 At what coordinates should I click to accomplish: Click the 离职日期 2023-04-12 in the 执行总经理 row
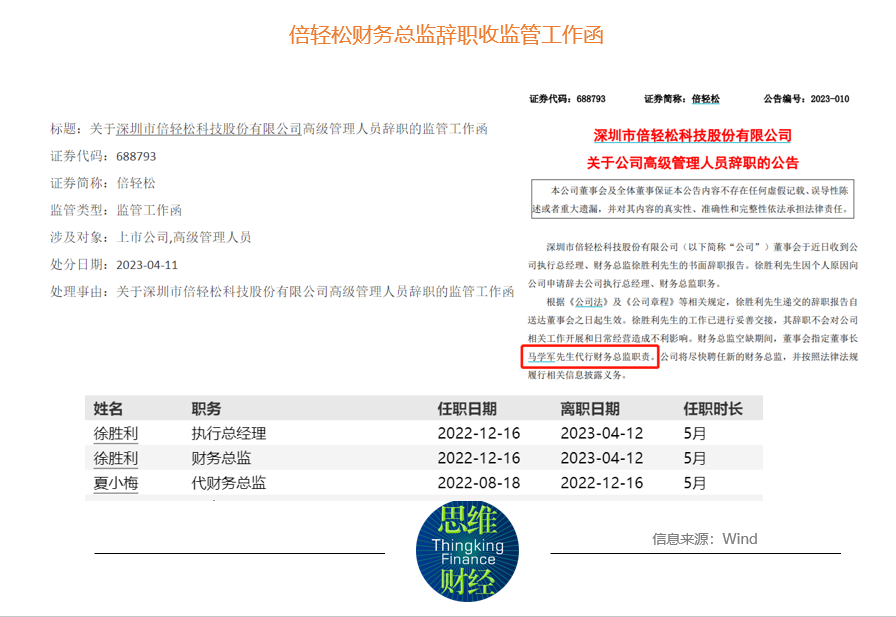(x=602, y=434)
